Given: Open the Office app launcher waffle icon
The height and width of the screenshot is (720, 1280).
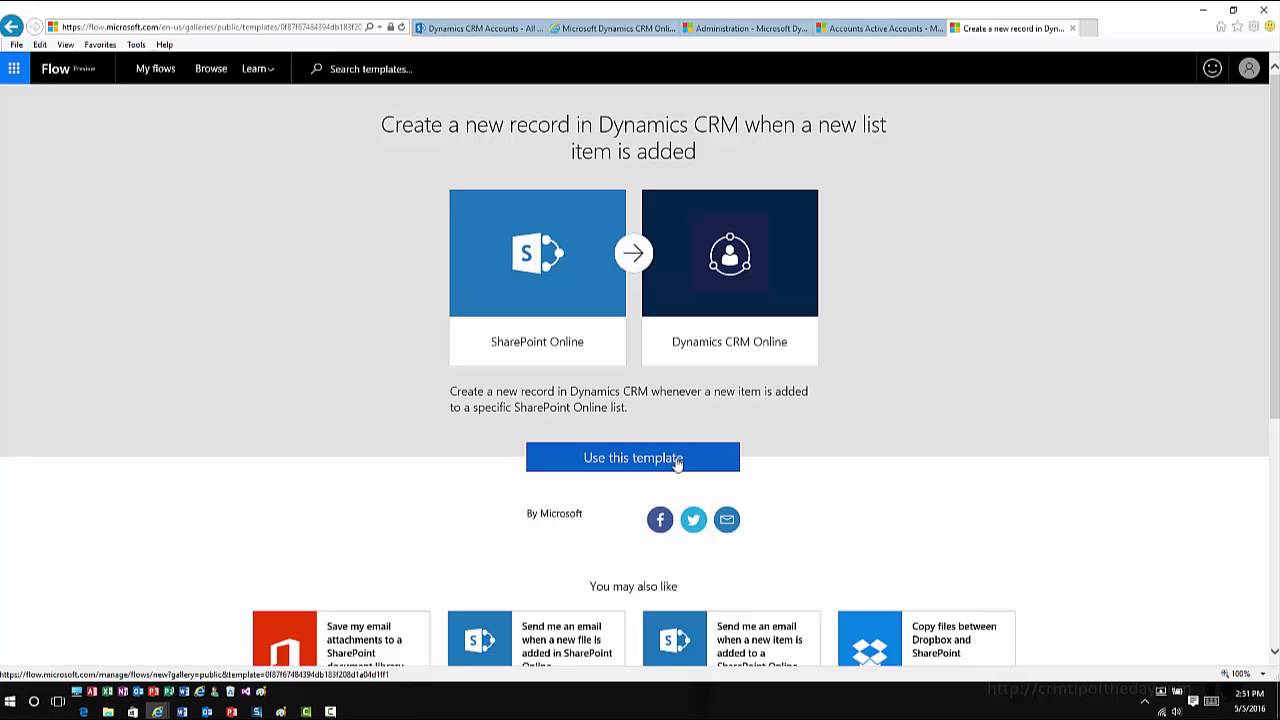Looking at the screenshot, I should tap(14, 68).
